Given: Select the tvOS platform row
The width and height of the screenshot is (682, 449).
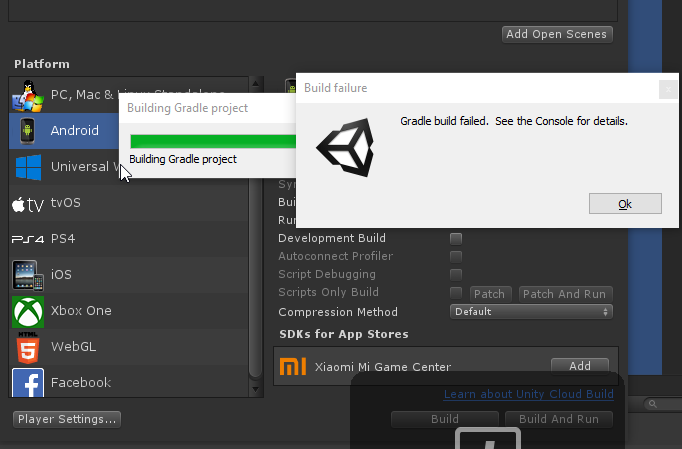Looking at the screenshot, I should [129, 203].
